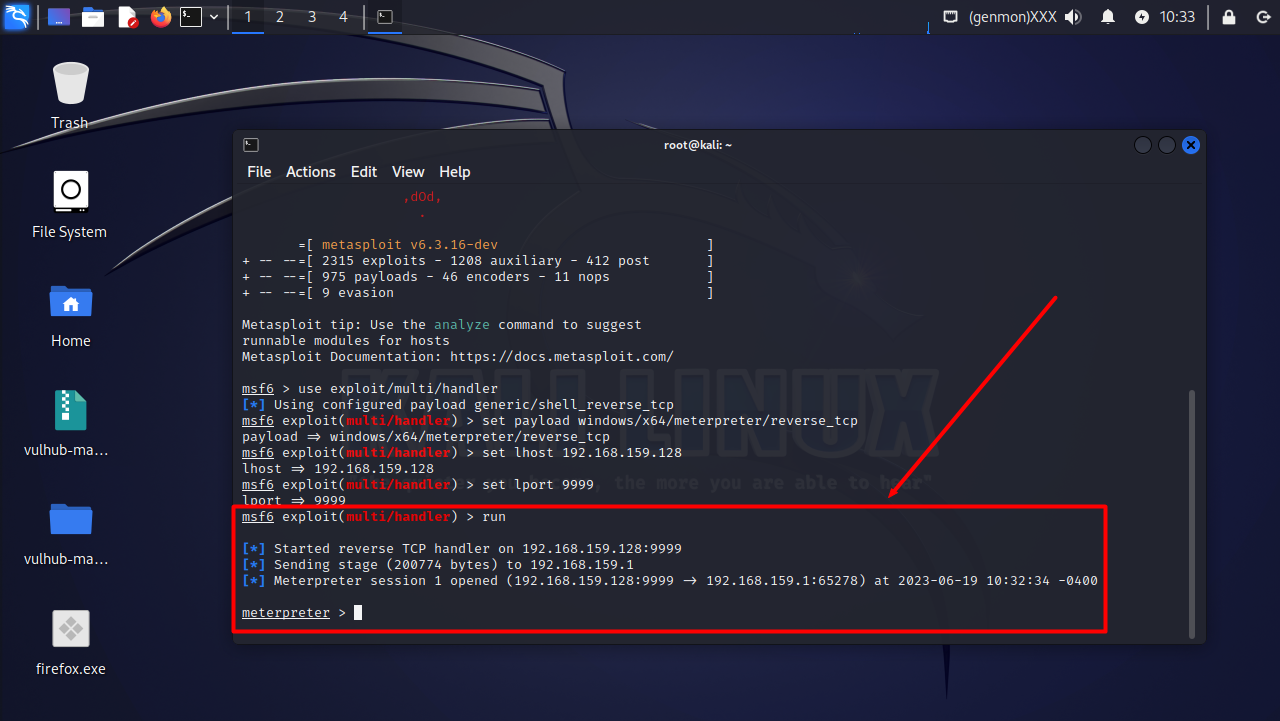Open the terminal Help menu
The width and height of the screenshot is (1280, 721).
tap(454, 172)
